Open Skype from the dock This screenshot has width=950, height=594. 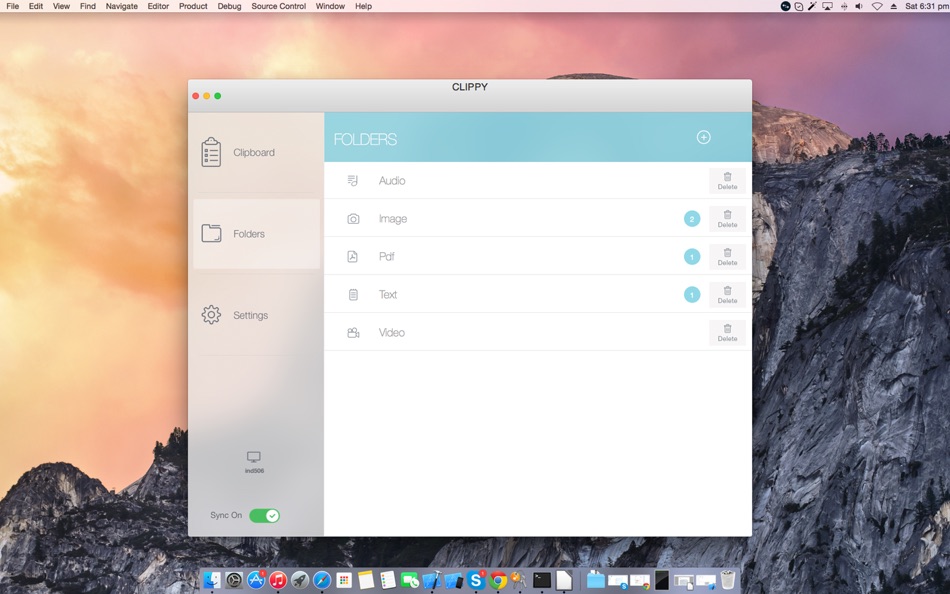(x=476, y=580)
